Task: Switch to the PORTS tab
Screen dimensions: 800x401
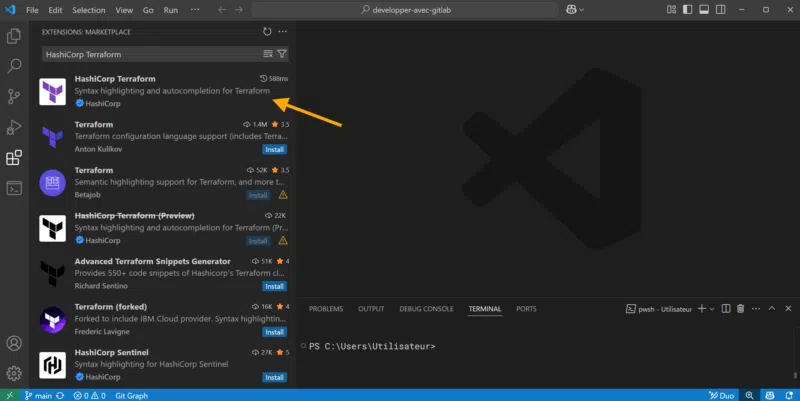Action: tap(526, 309)
